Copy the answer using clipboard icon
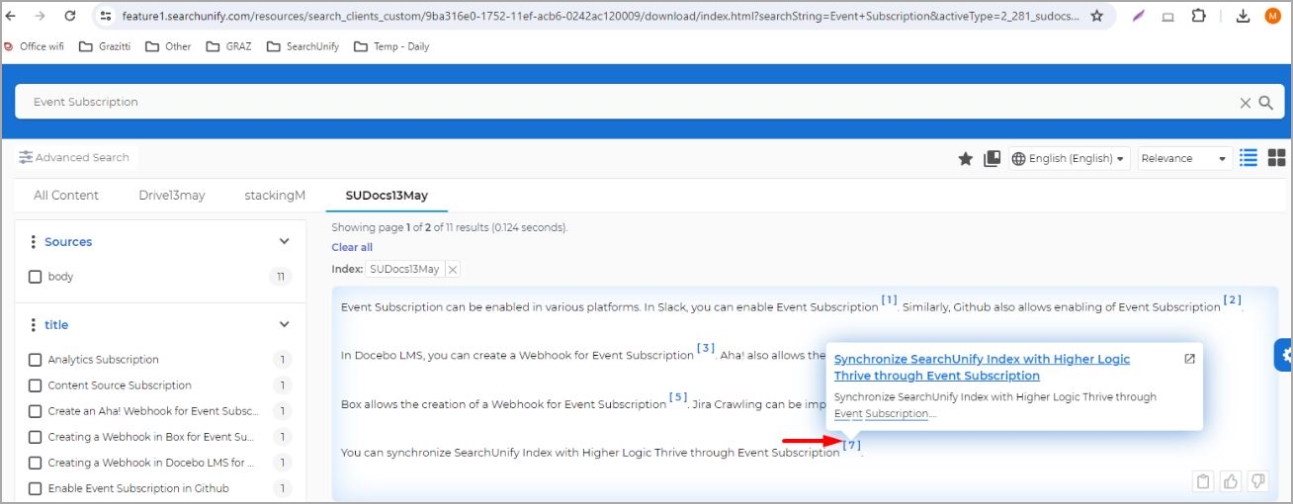 (x=1204, y=481)
